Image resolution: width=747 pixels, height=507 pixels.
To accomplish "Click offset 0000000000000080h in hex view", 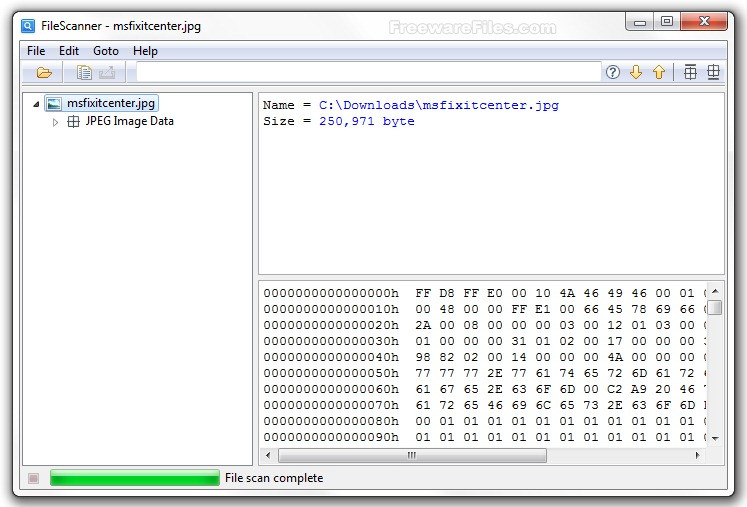I will [x=331, y=421].
